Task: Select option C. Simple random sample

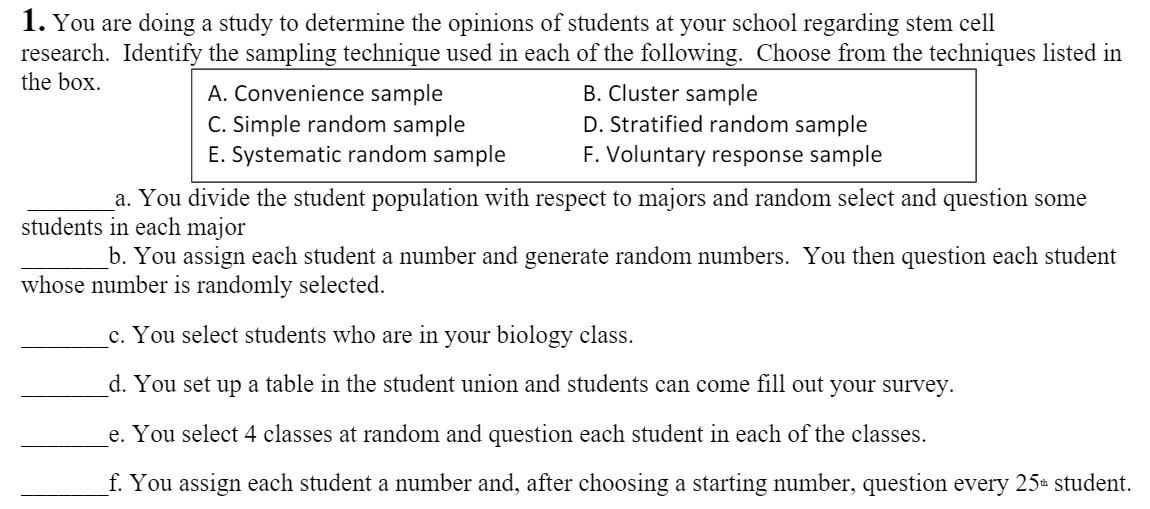Action: [336, 125]
